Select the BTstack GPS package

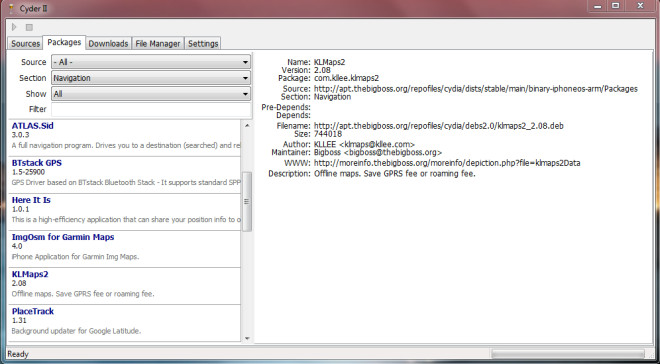click(124, 175)
